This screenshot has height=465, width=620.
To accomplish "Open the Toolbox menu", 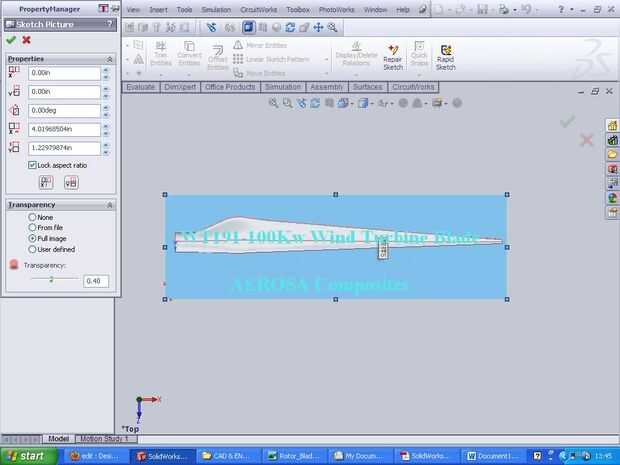I will (x=298, y=9).
